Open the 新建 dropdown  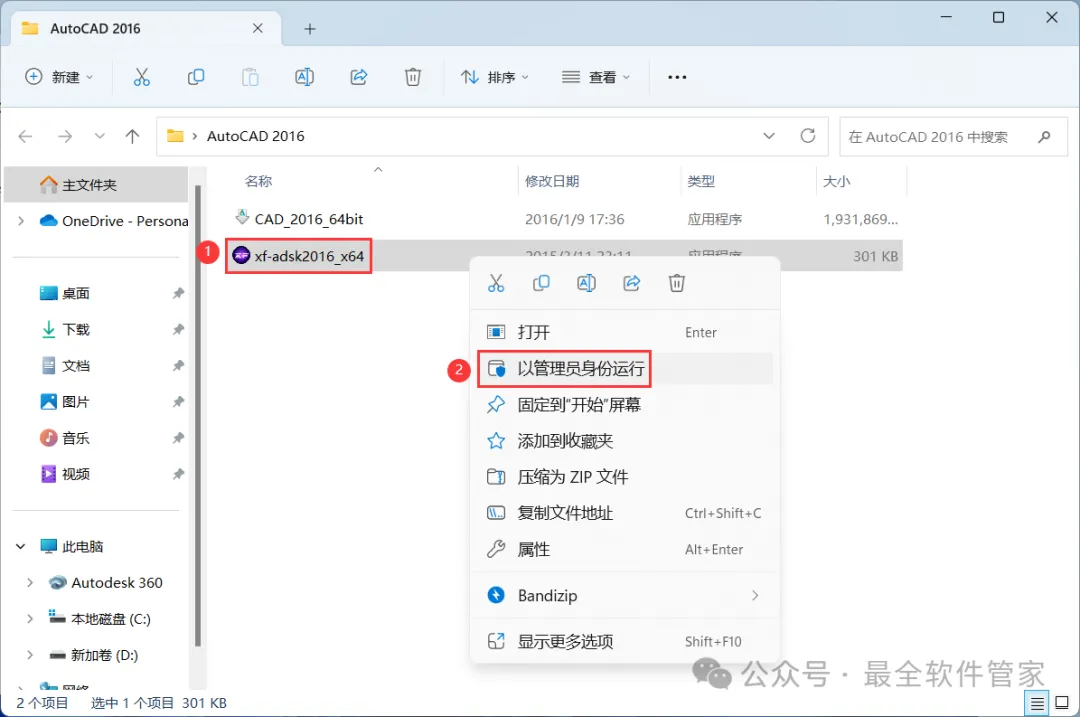coord(59,77)
